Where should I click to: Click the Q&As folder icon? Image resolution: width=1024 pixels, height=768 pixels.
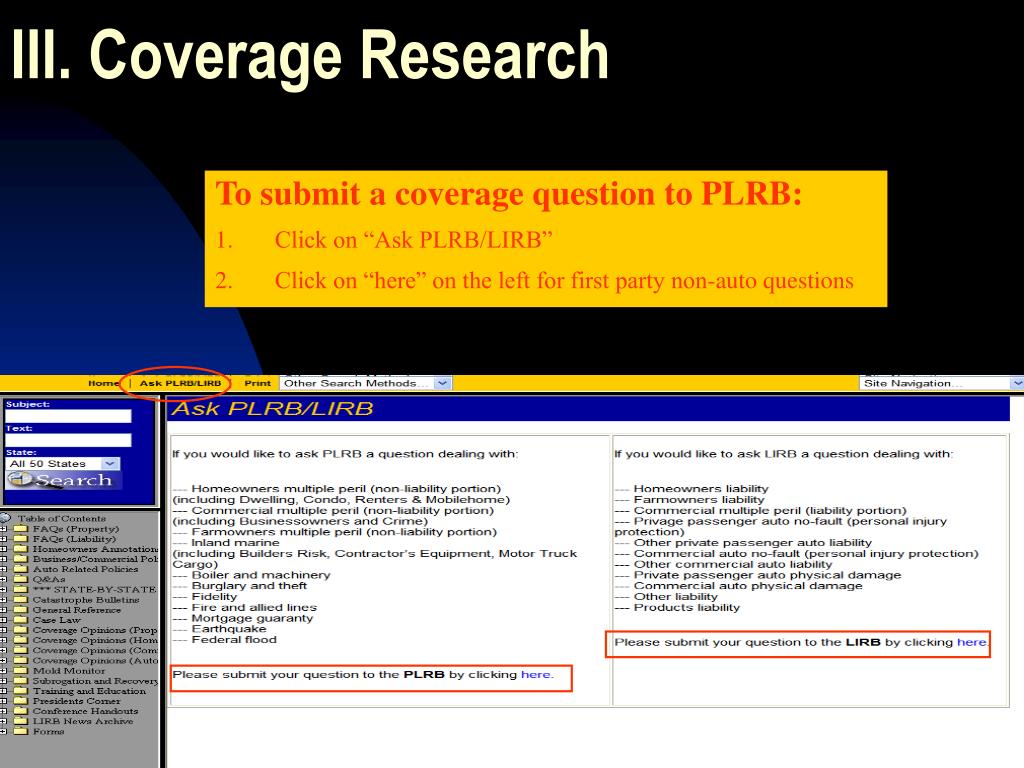pyautogui.click(x=22, y=579)
